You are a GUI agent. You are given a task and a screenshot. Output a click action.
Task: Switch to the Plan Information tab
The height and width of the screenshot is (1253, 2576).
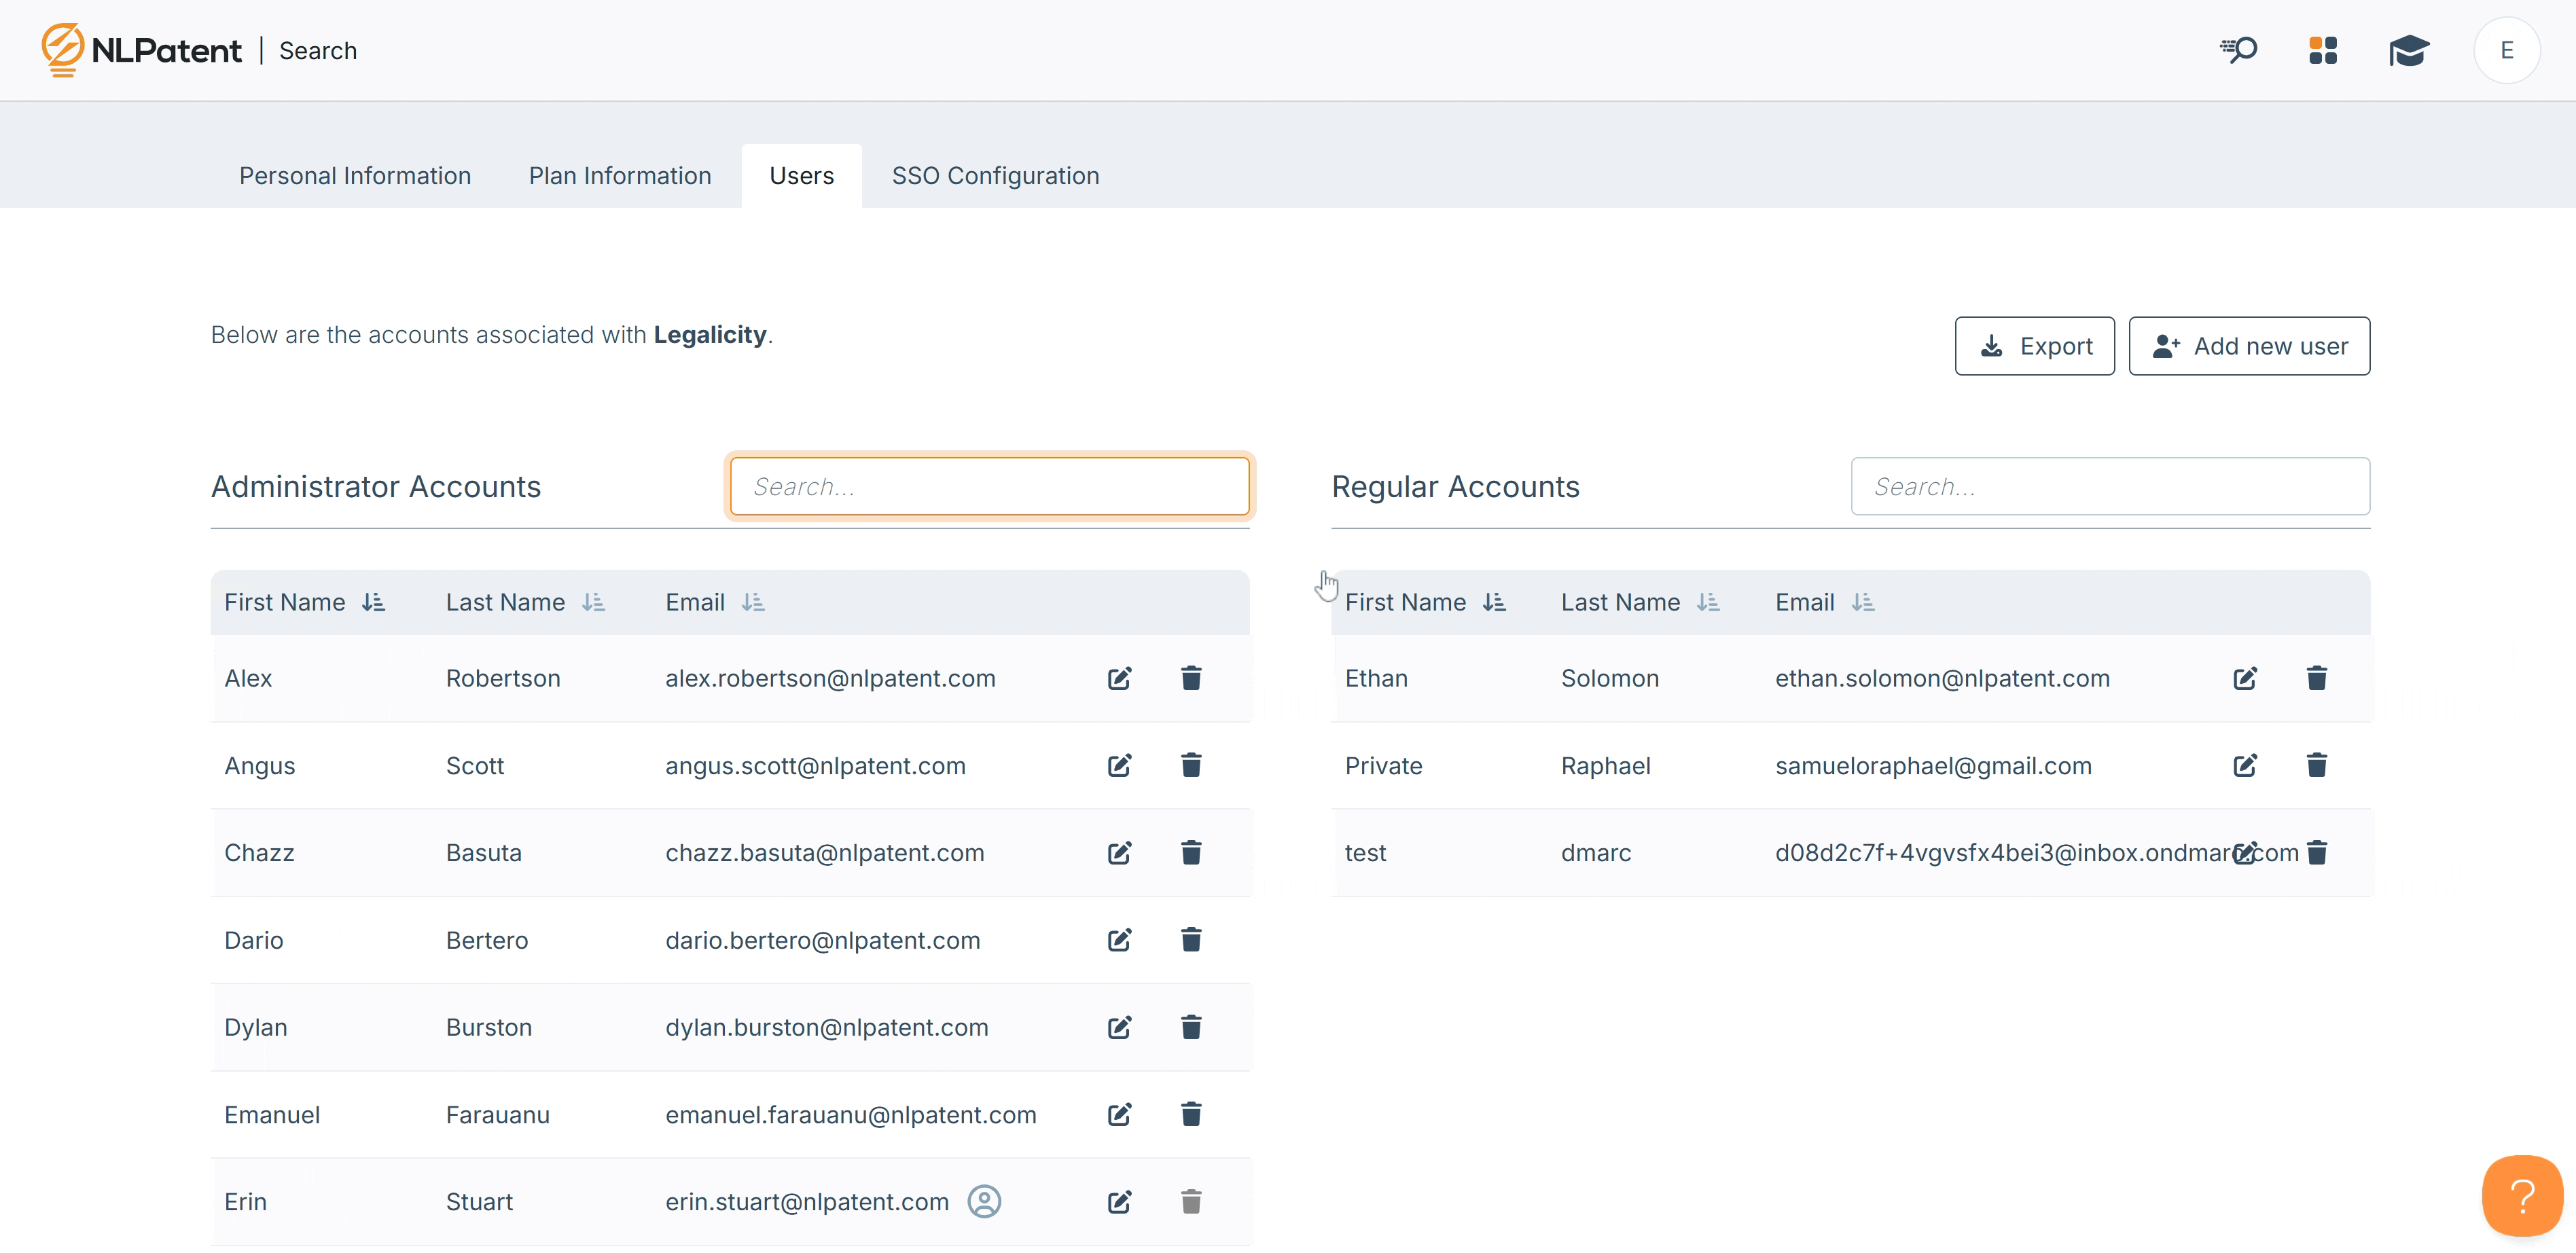click(619, 176)
